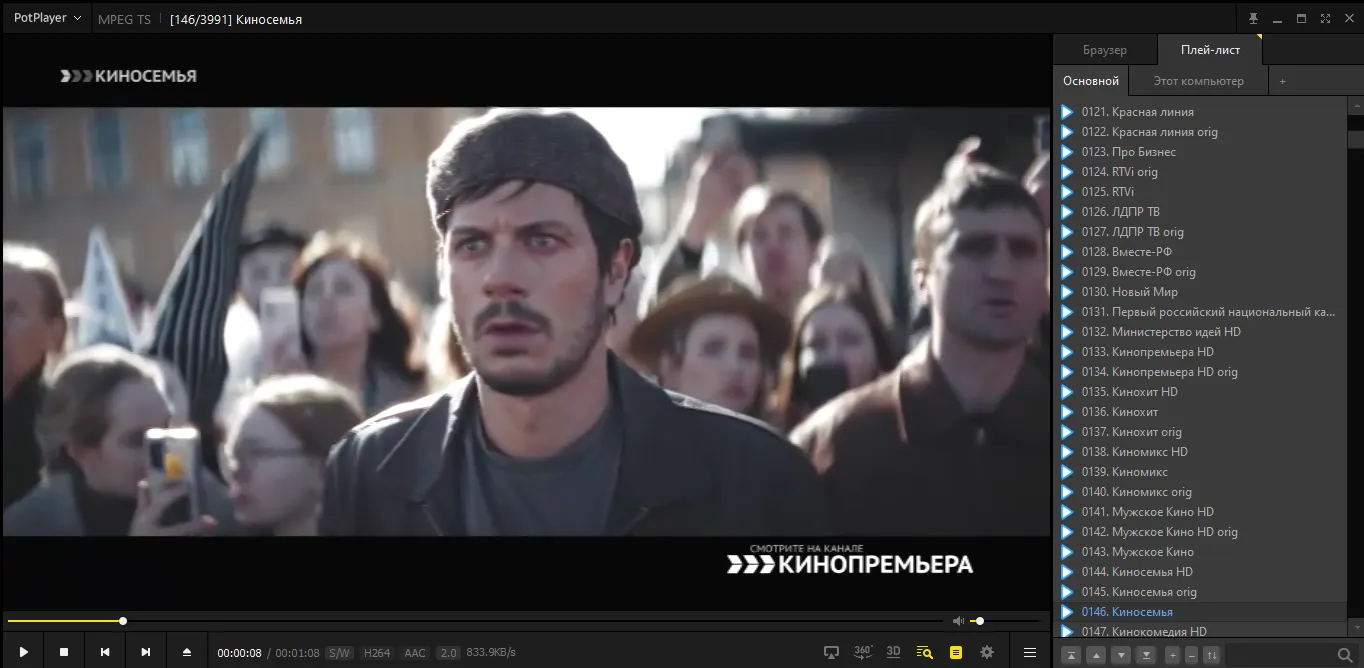Open file with the eject icon
The width and height of the screenshot is (1364, 668).
[186, 652]
